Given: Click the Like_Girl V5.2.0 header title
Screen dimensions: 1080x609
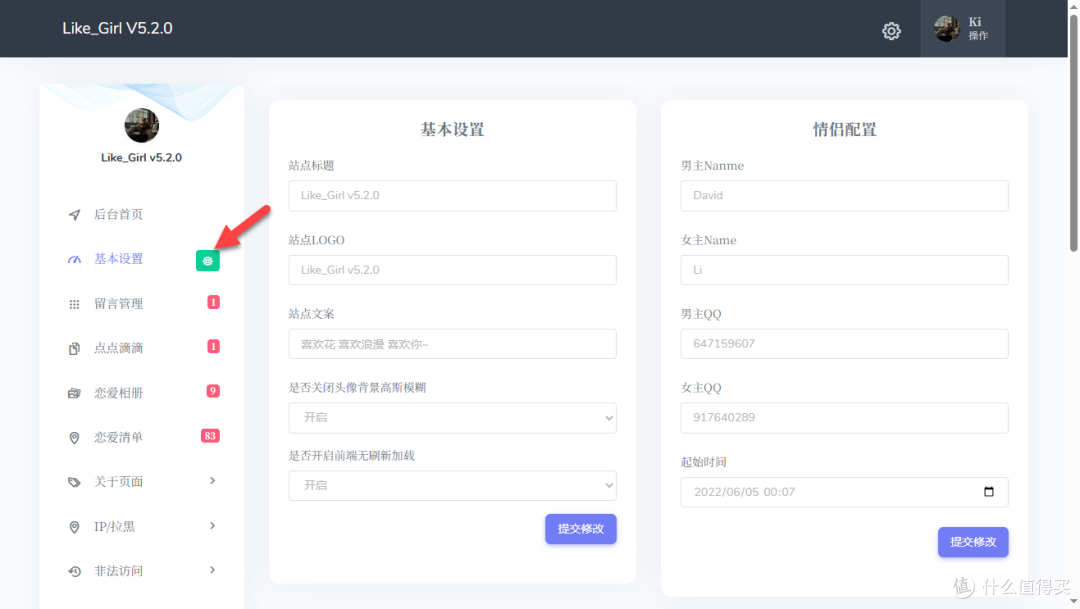Looking at the screenshot, I should click(x=117, y=28).
